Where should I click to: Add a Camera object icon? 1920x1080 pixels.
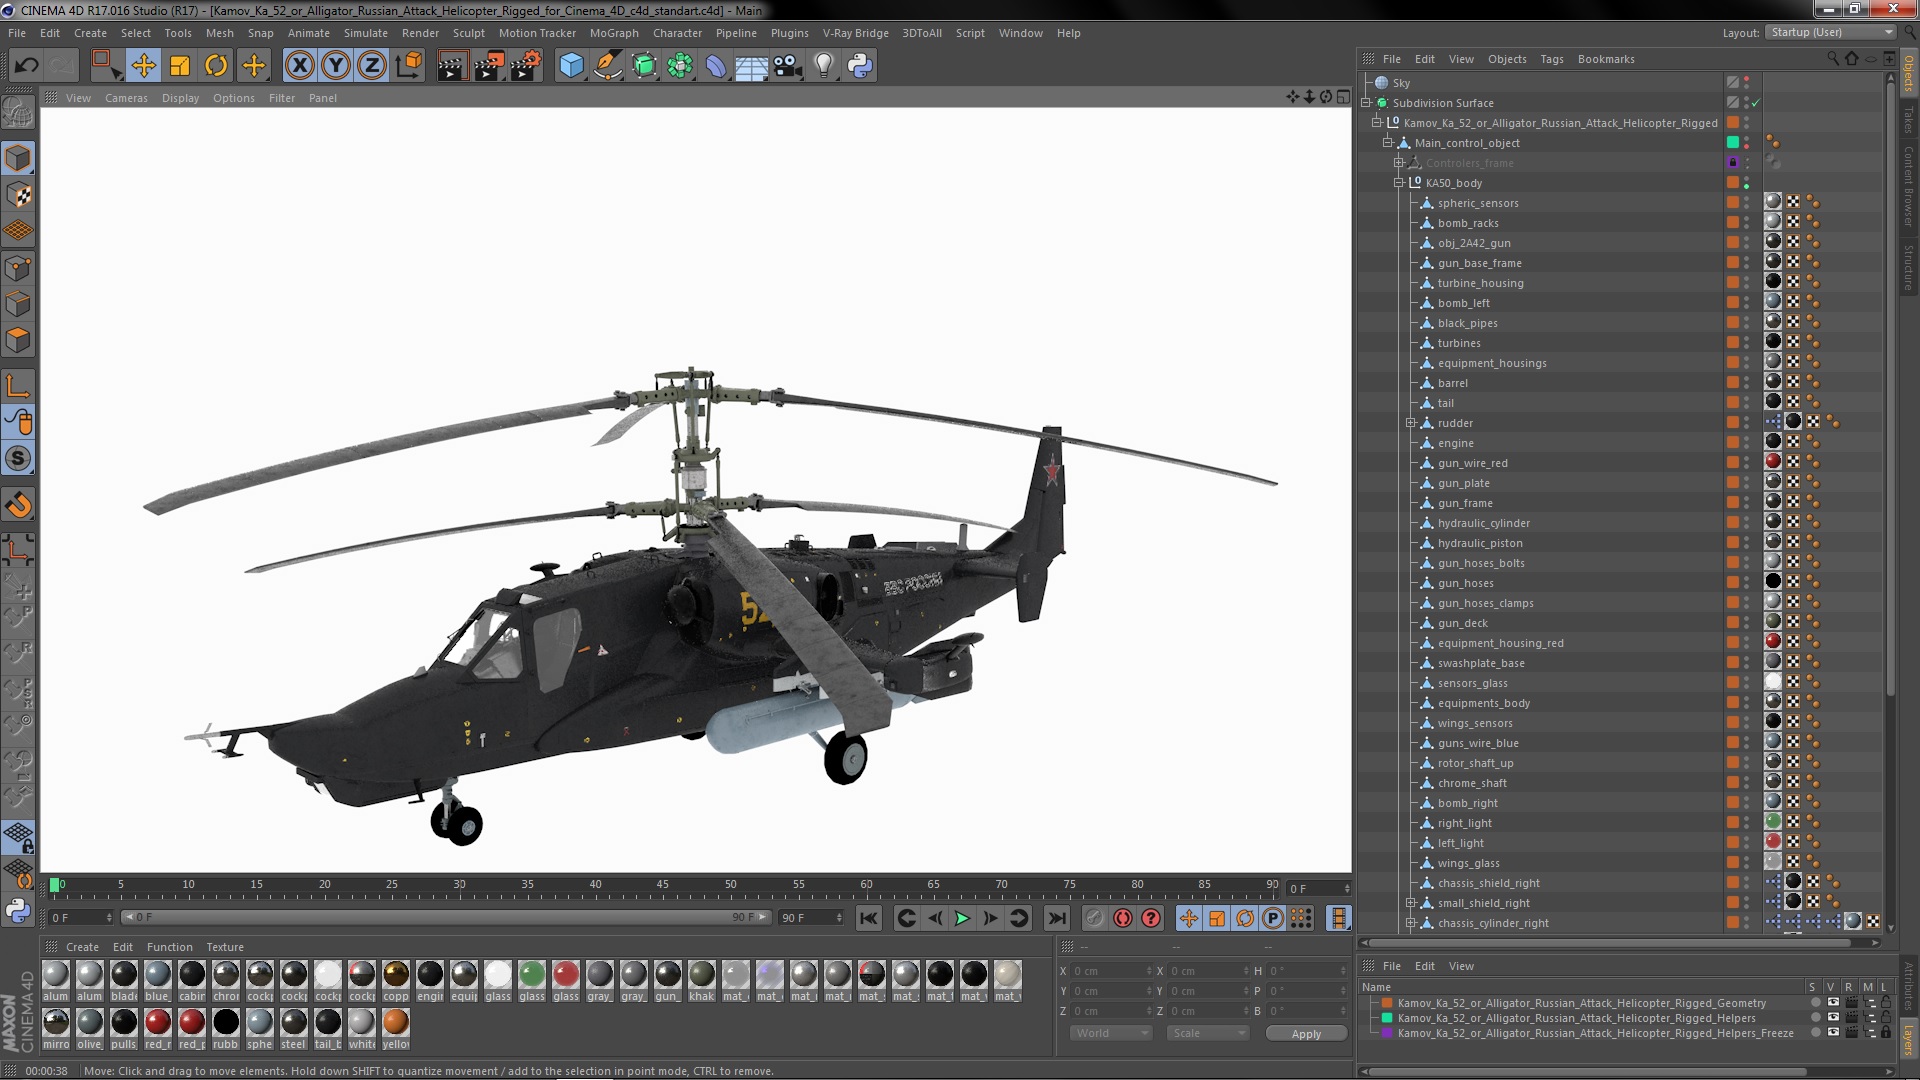point(788,66)
